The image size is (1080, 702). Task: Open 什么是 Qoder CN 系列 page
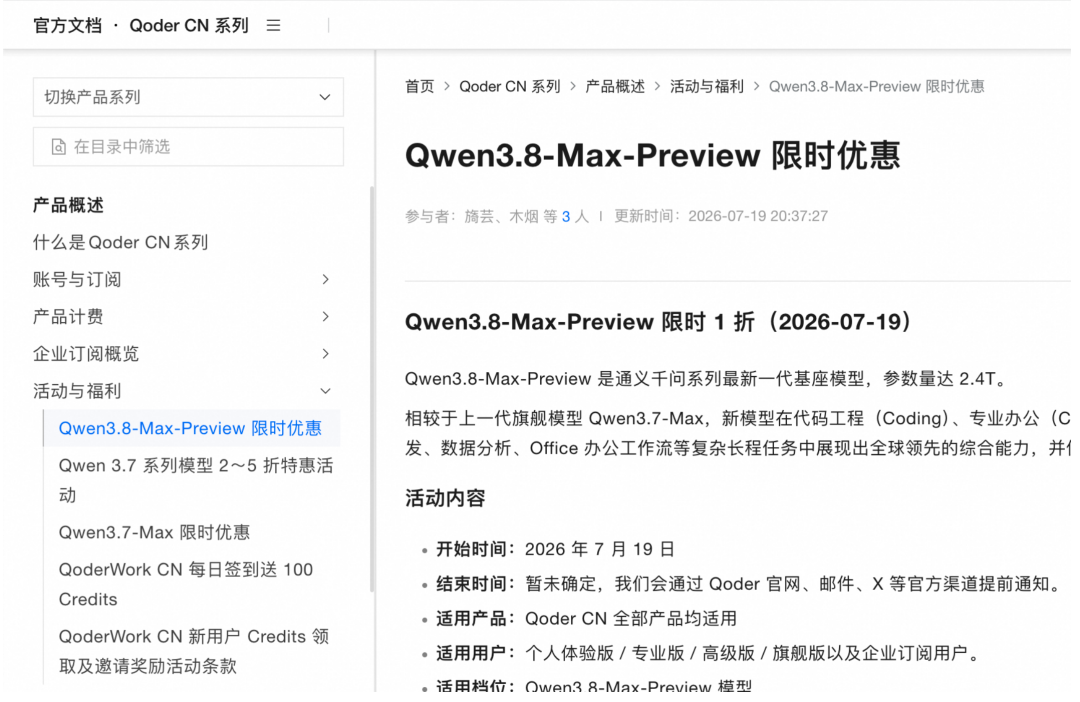pyautogui.click(x=121, y=242)
